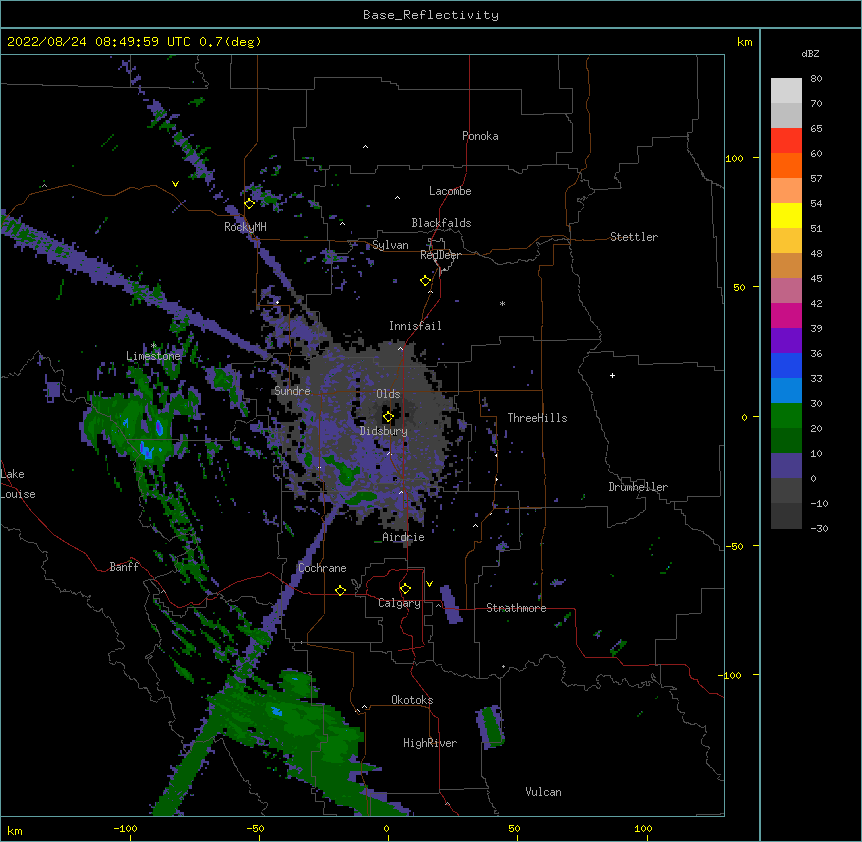Pick the slate-purple 0-10 dBZ legend swatch
The width and height of the screenshot is (862, 842).
click(x=786, y=466)
